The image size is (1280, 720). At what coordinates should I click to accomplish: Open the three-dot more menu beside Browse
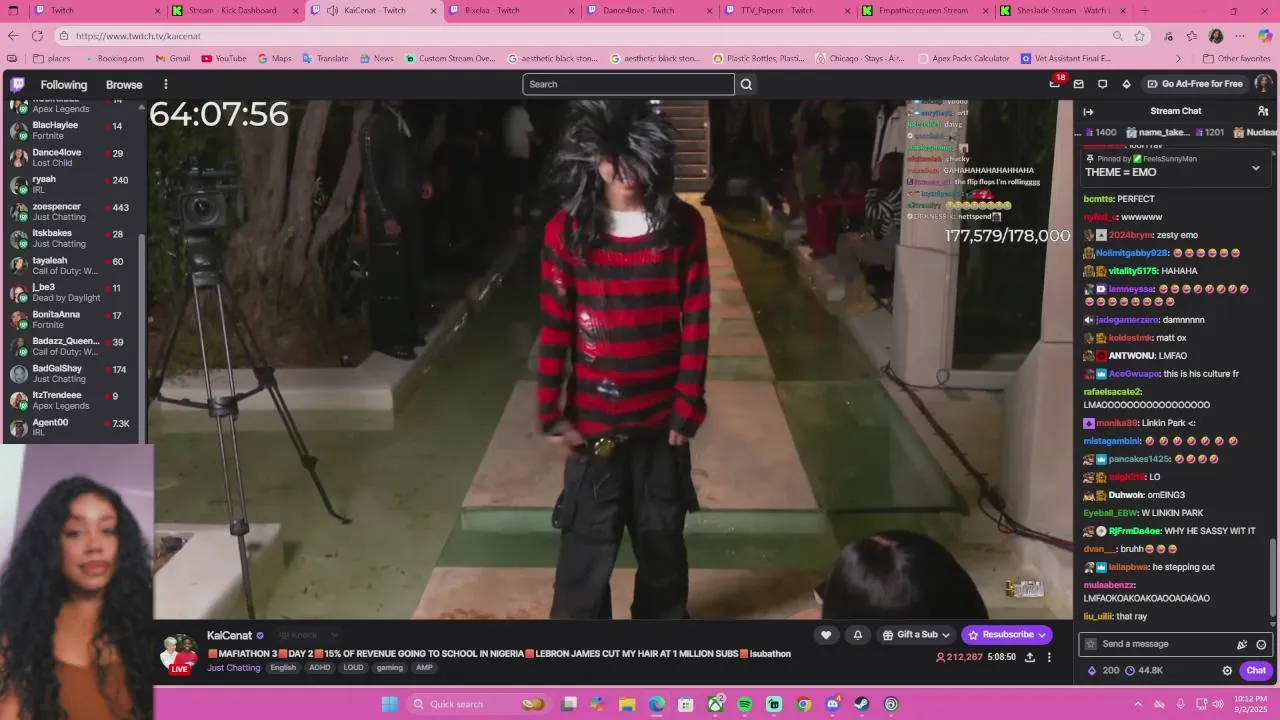(166, 84)
